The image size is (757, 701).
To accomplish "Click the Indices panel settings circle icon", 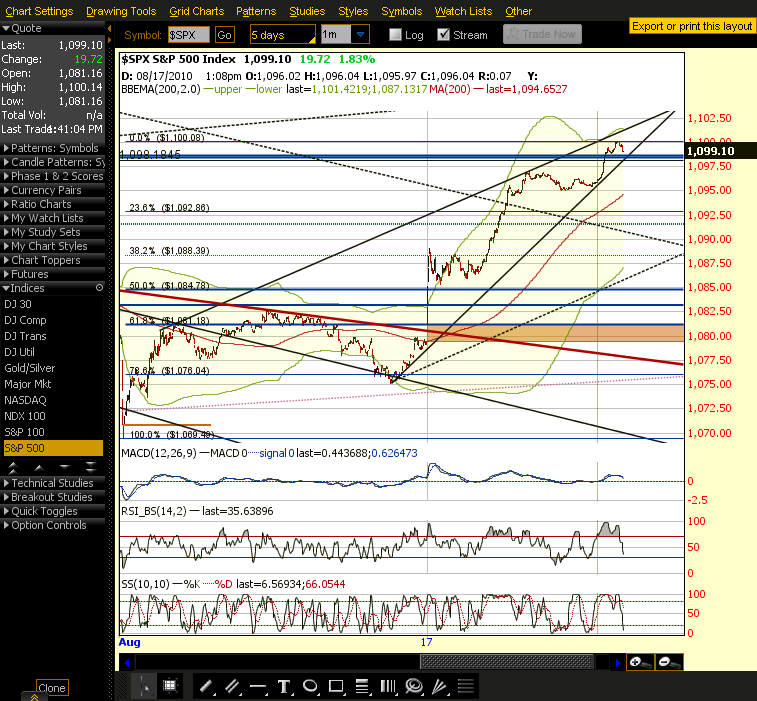I will (99, 288).
